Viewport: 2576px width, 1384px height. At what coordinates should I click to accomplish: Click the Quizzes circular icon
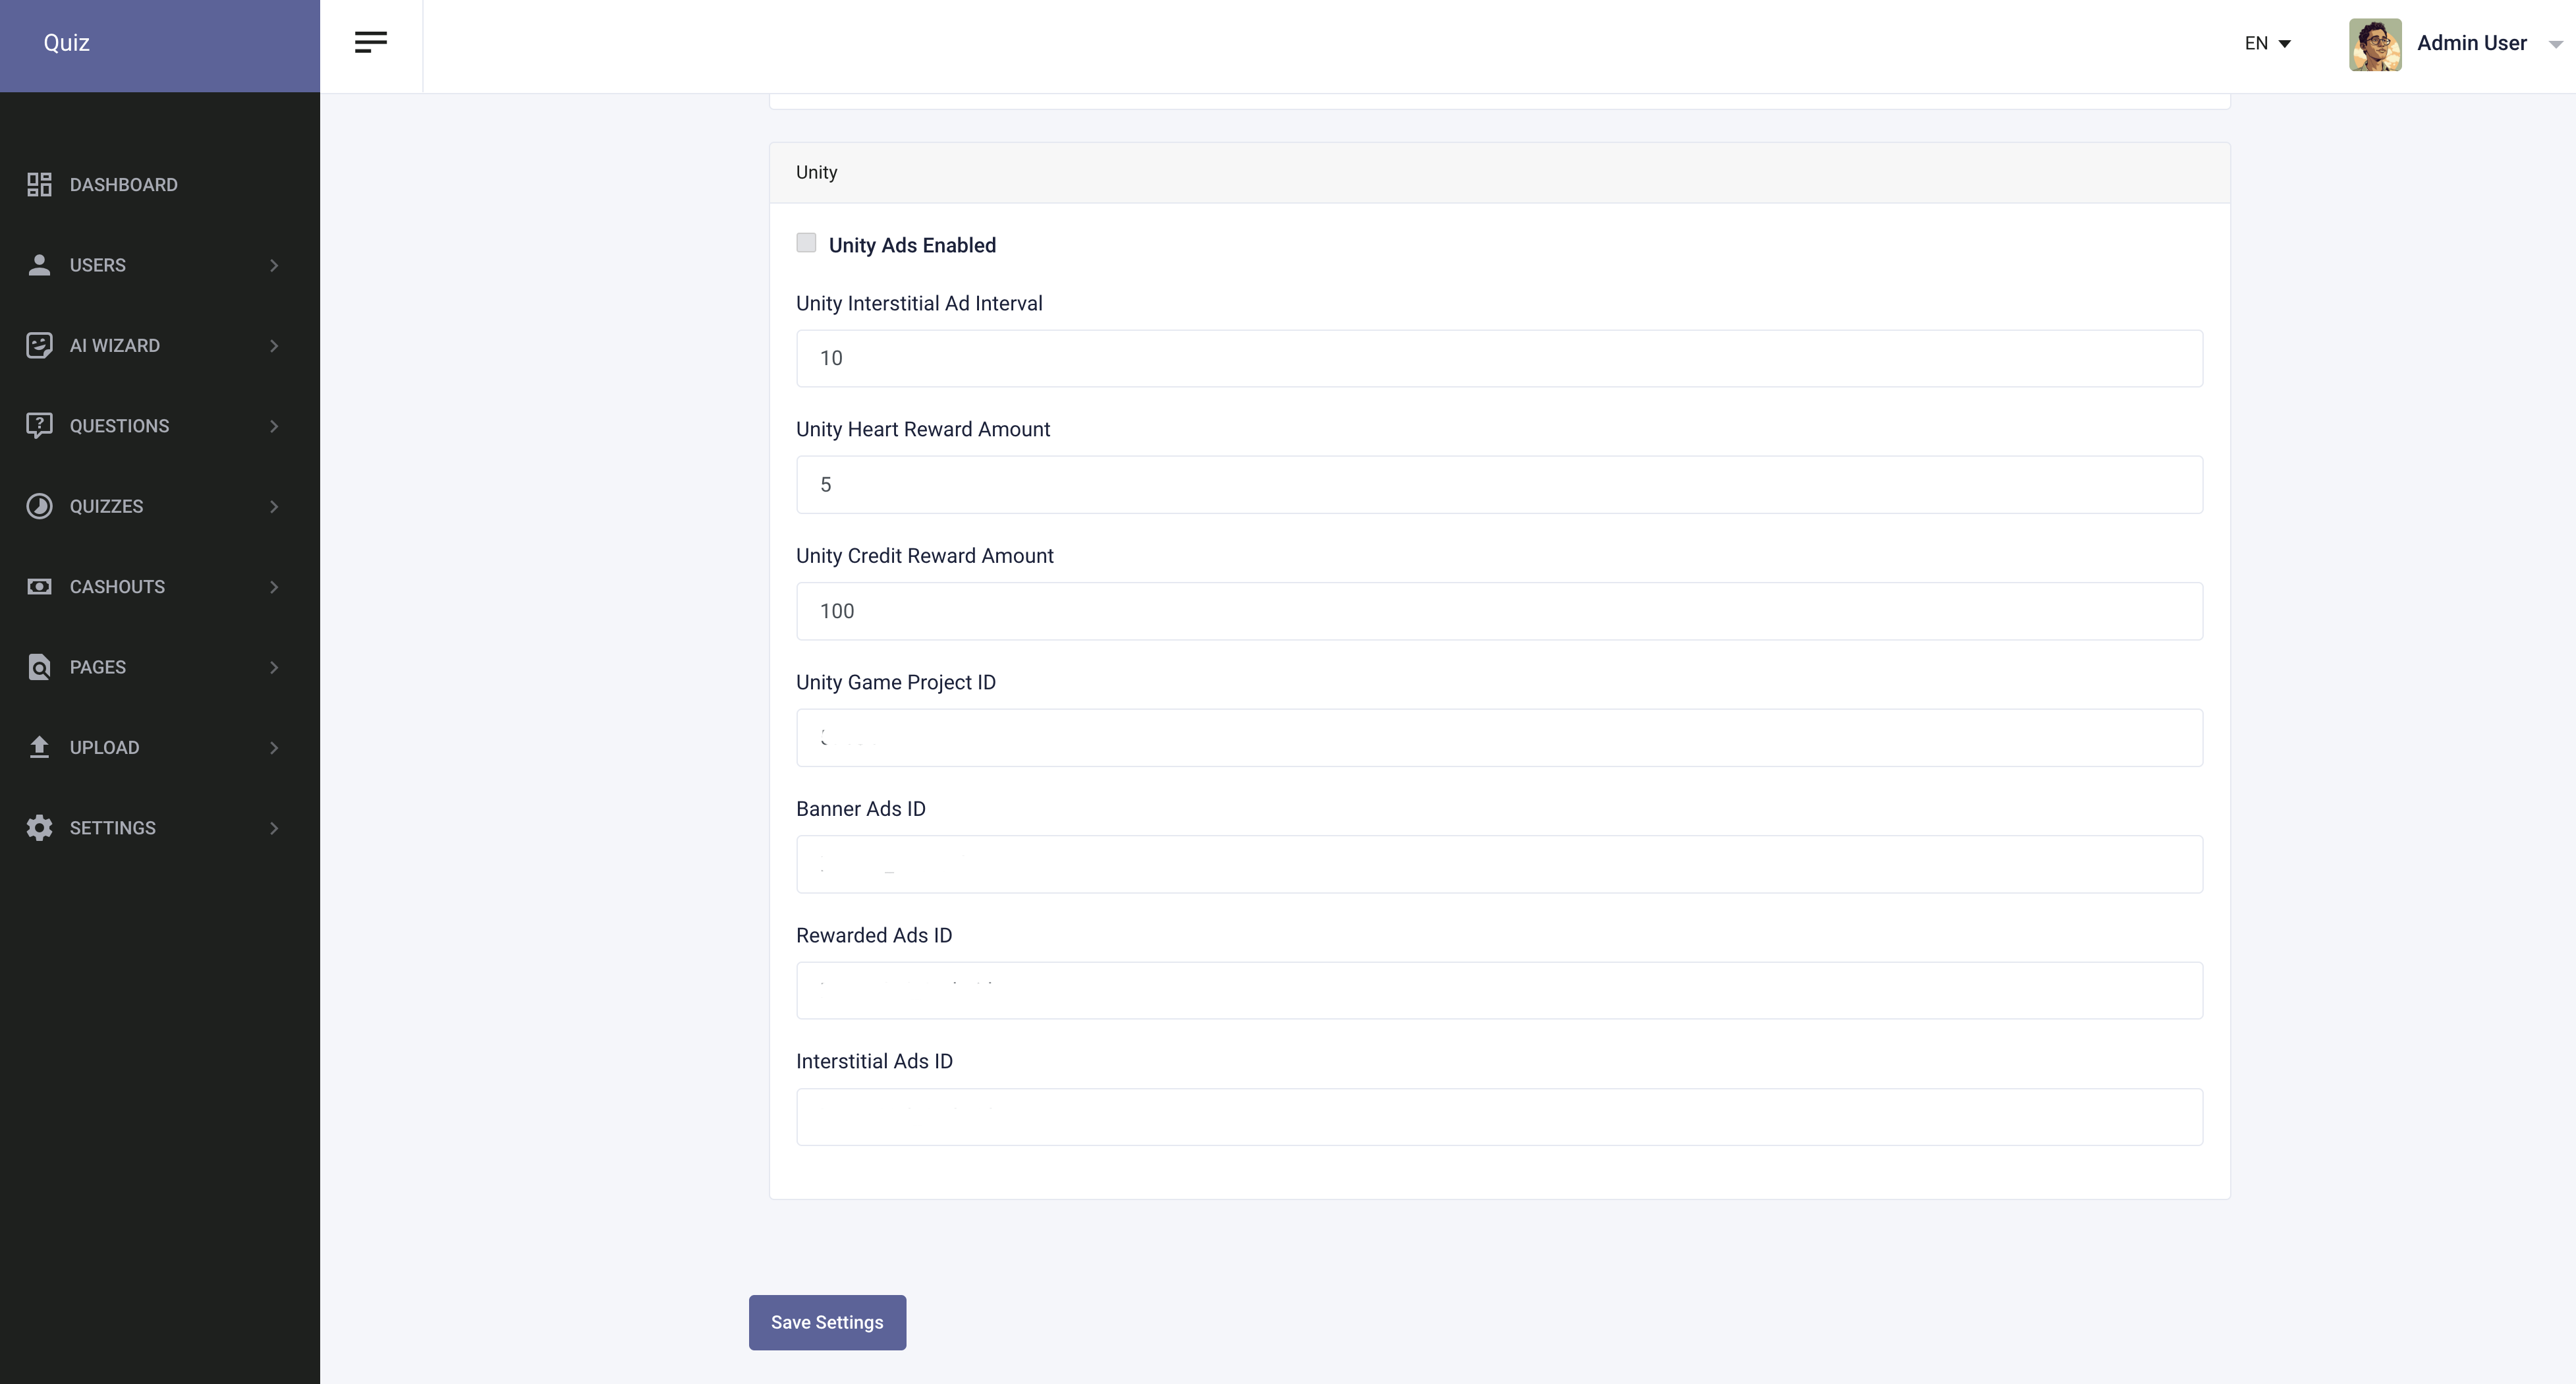39,506
